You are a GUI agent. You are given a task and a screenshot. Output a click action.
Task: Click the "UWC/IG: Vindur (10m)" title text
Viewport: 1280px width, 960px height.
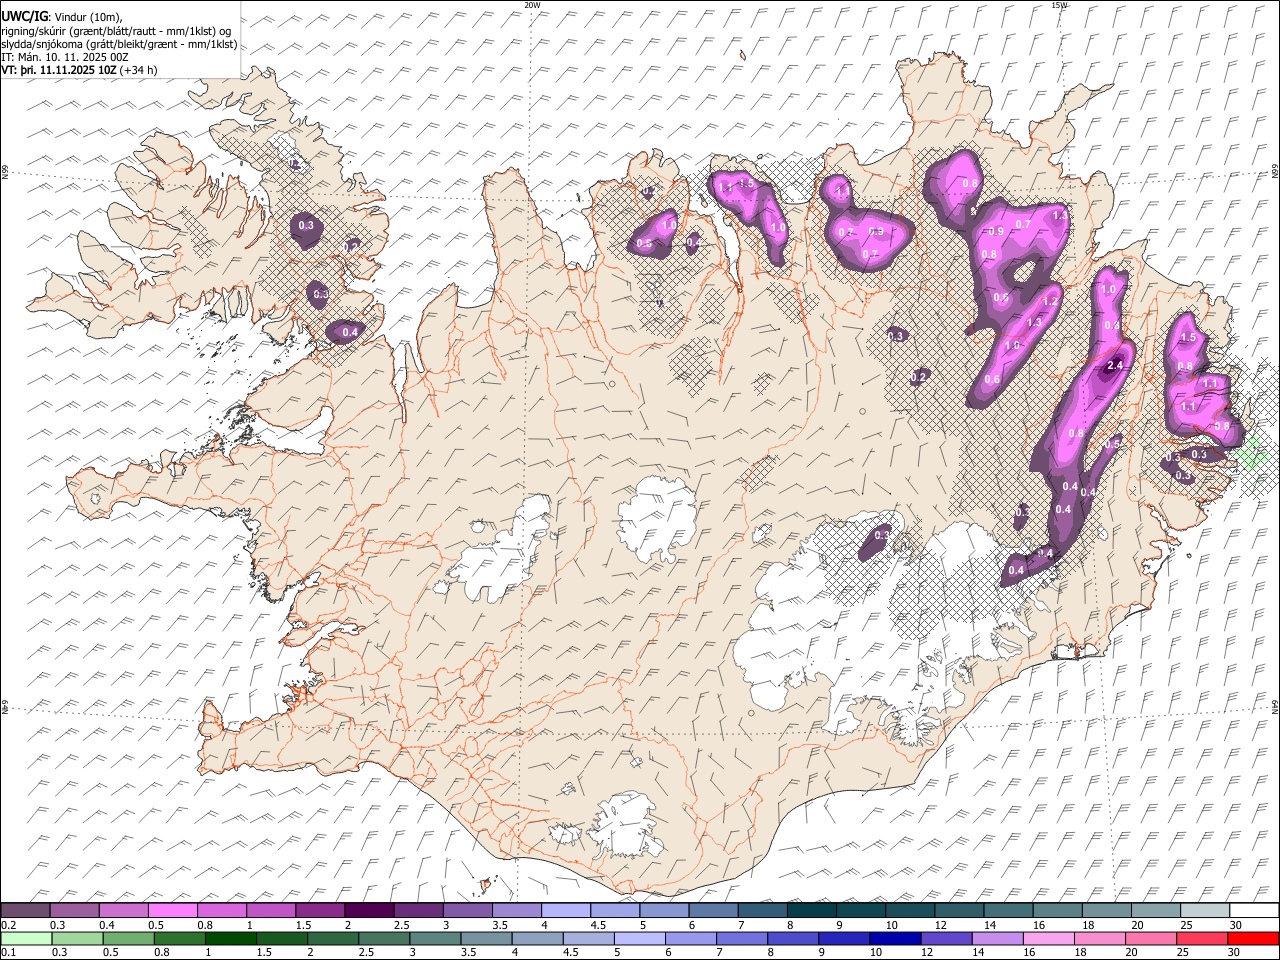tap(62, 17)
